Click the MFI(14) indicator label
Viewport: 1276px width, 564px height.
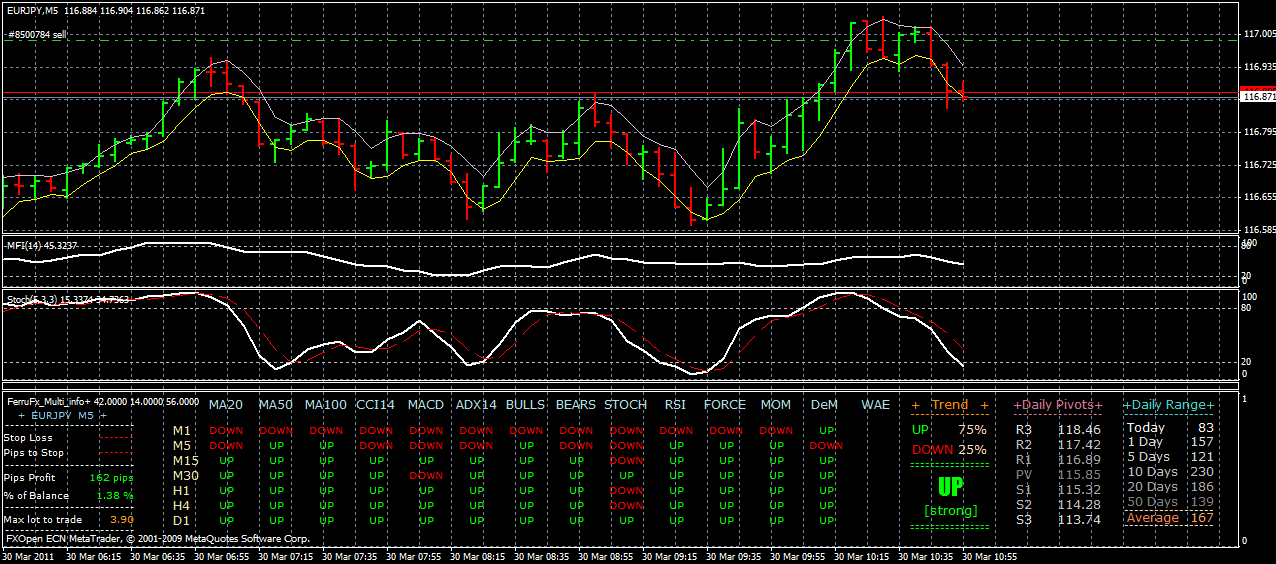(42, 245)
